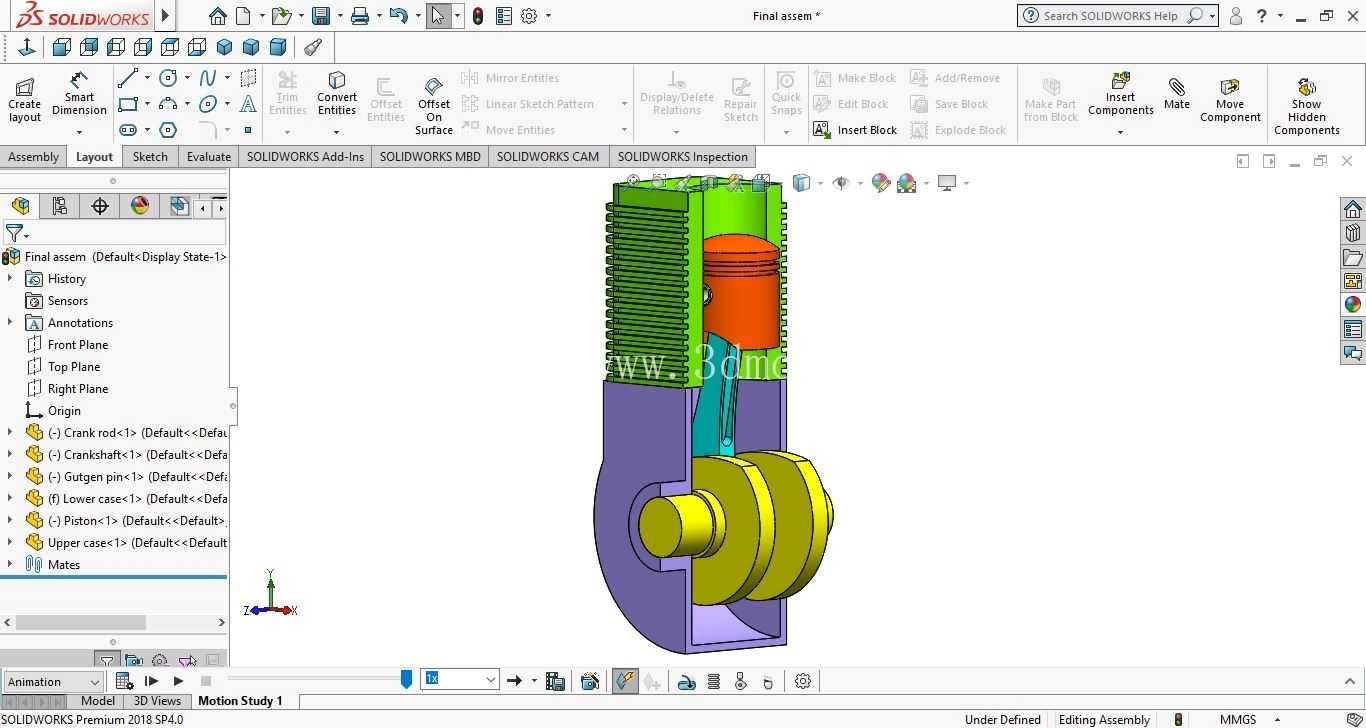Viewport: 1366px width, 728px height.
Task: Switch to the Model bottom tab
Action: tap(98, 701)
